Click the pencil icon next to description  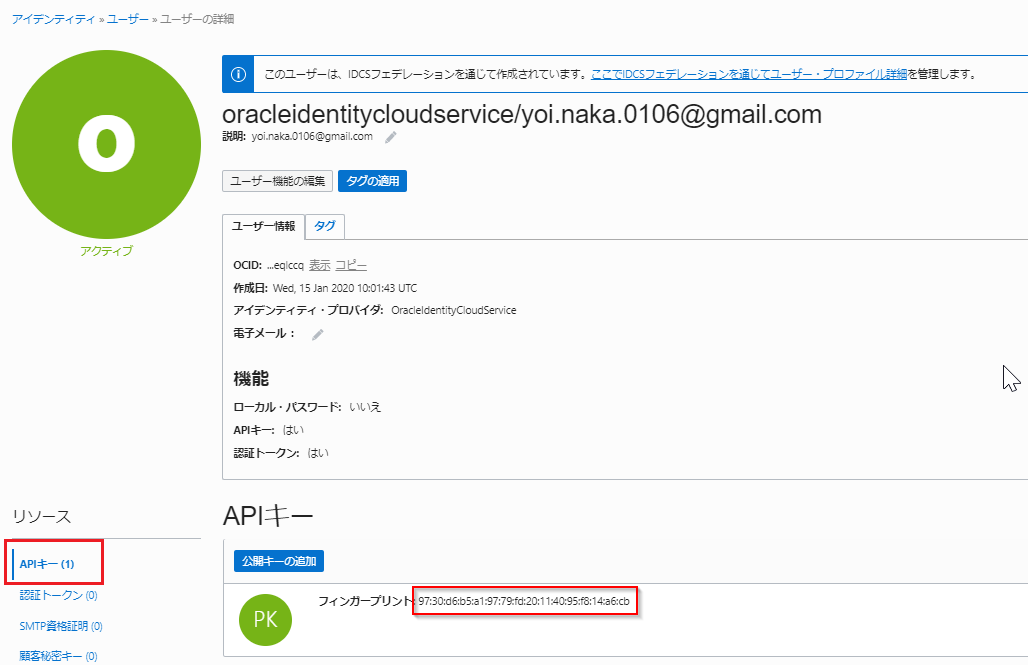(391, 137)
